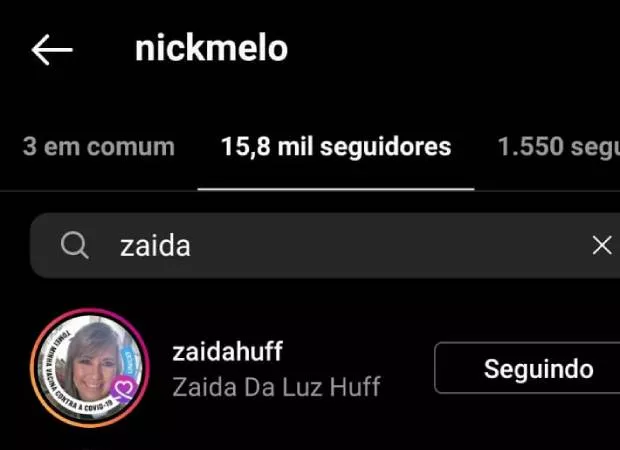Screen dimensions: 620x450
Task: Tap the em comum mutual followers label
Action: pos(109,147)
